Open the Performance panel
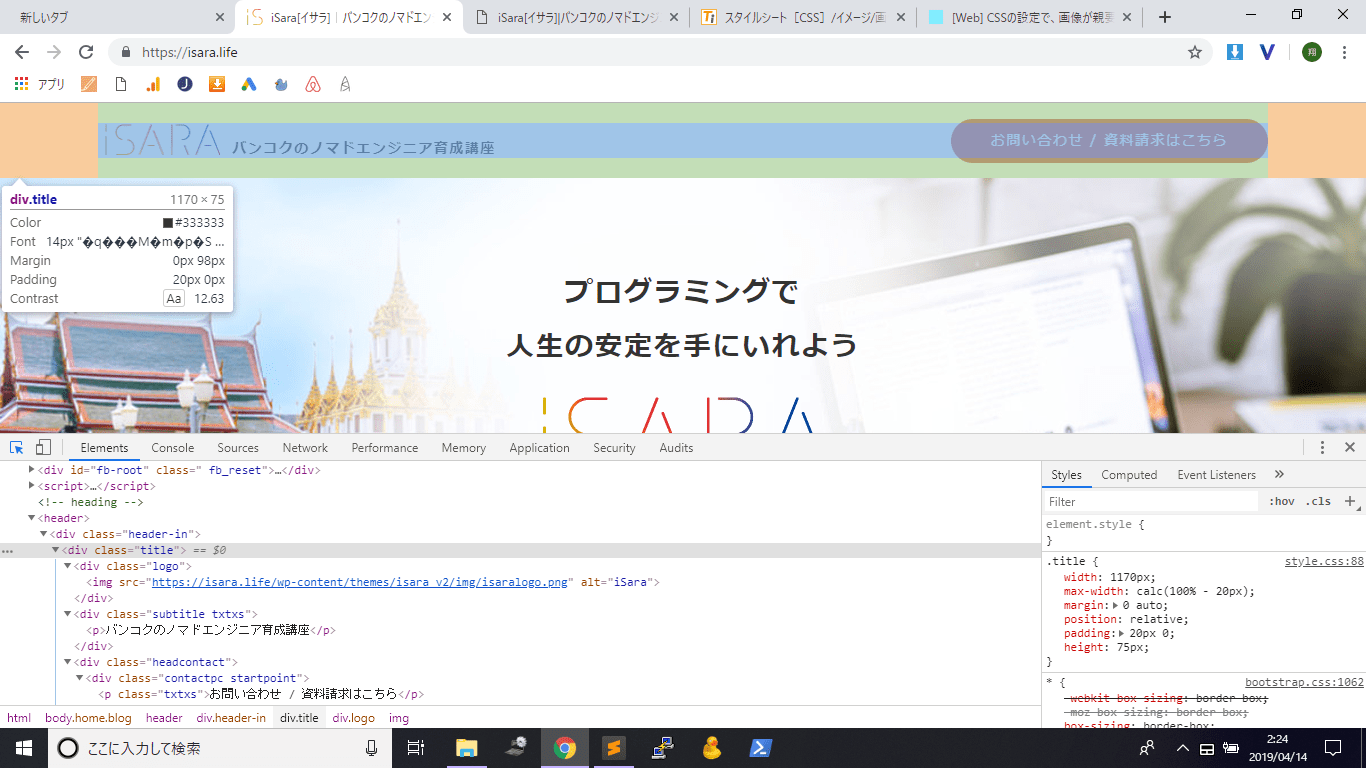This screenshot has height=768, width=1366. [385, 448]
